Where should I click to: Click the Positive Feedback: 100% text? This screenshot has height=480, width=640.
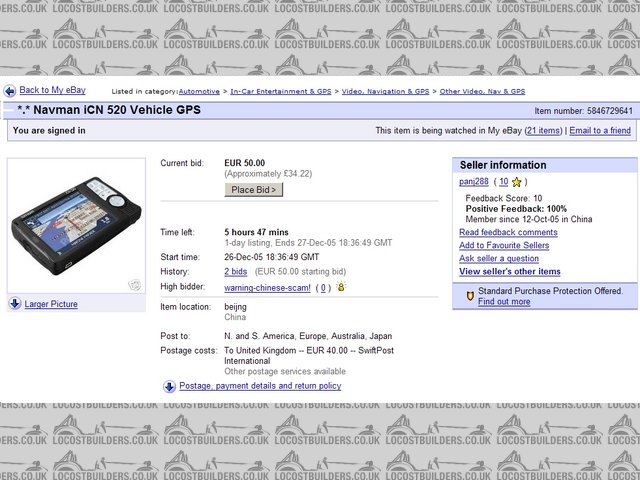[x=516, y=209]
